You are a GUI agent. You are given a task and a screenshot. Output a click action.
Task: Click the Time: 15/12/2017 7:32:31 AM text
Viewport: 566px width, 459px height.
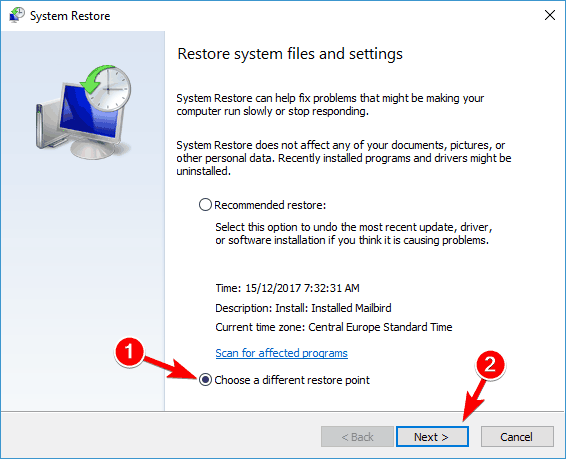point(287,288)
